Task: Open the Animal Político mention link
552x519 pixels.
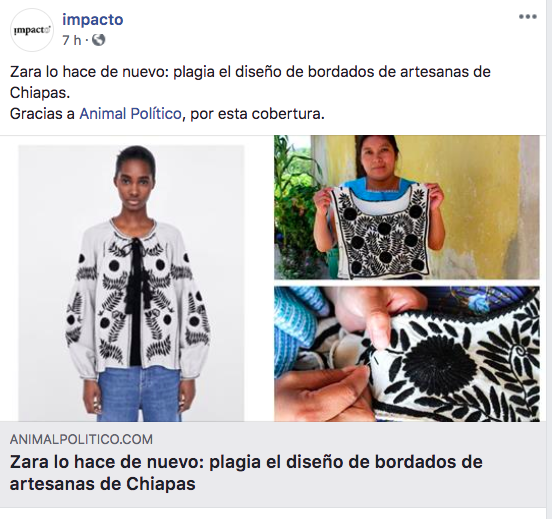Action: (130, 114)
